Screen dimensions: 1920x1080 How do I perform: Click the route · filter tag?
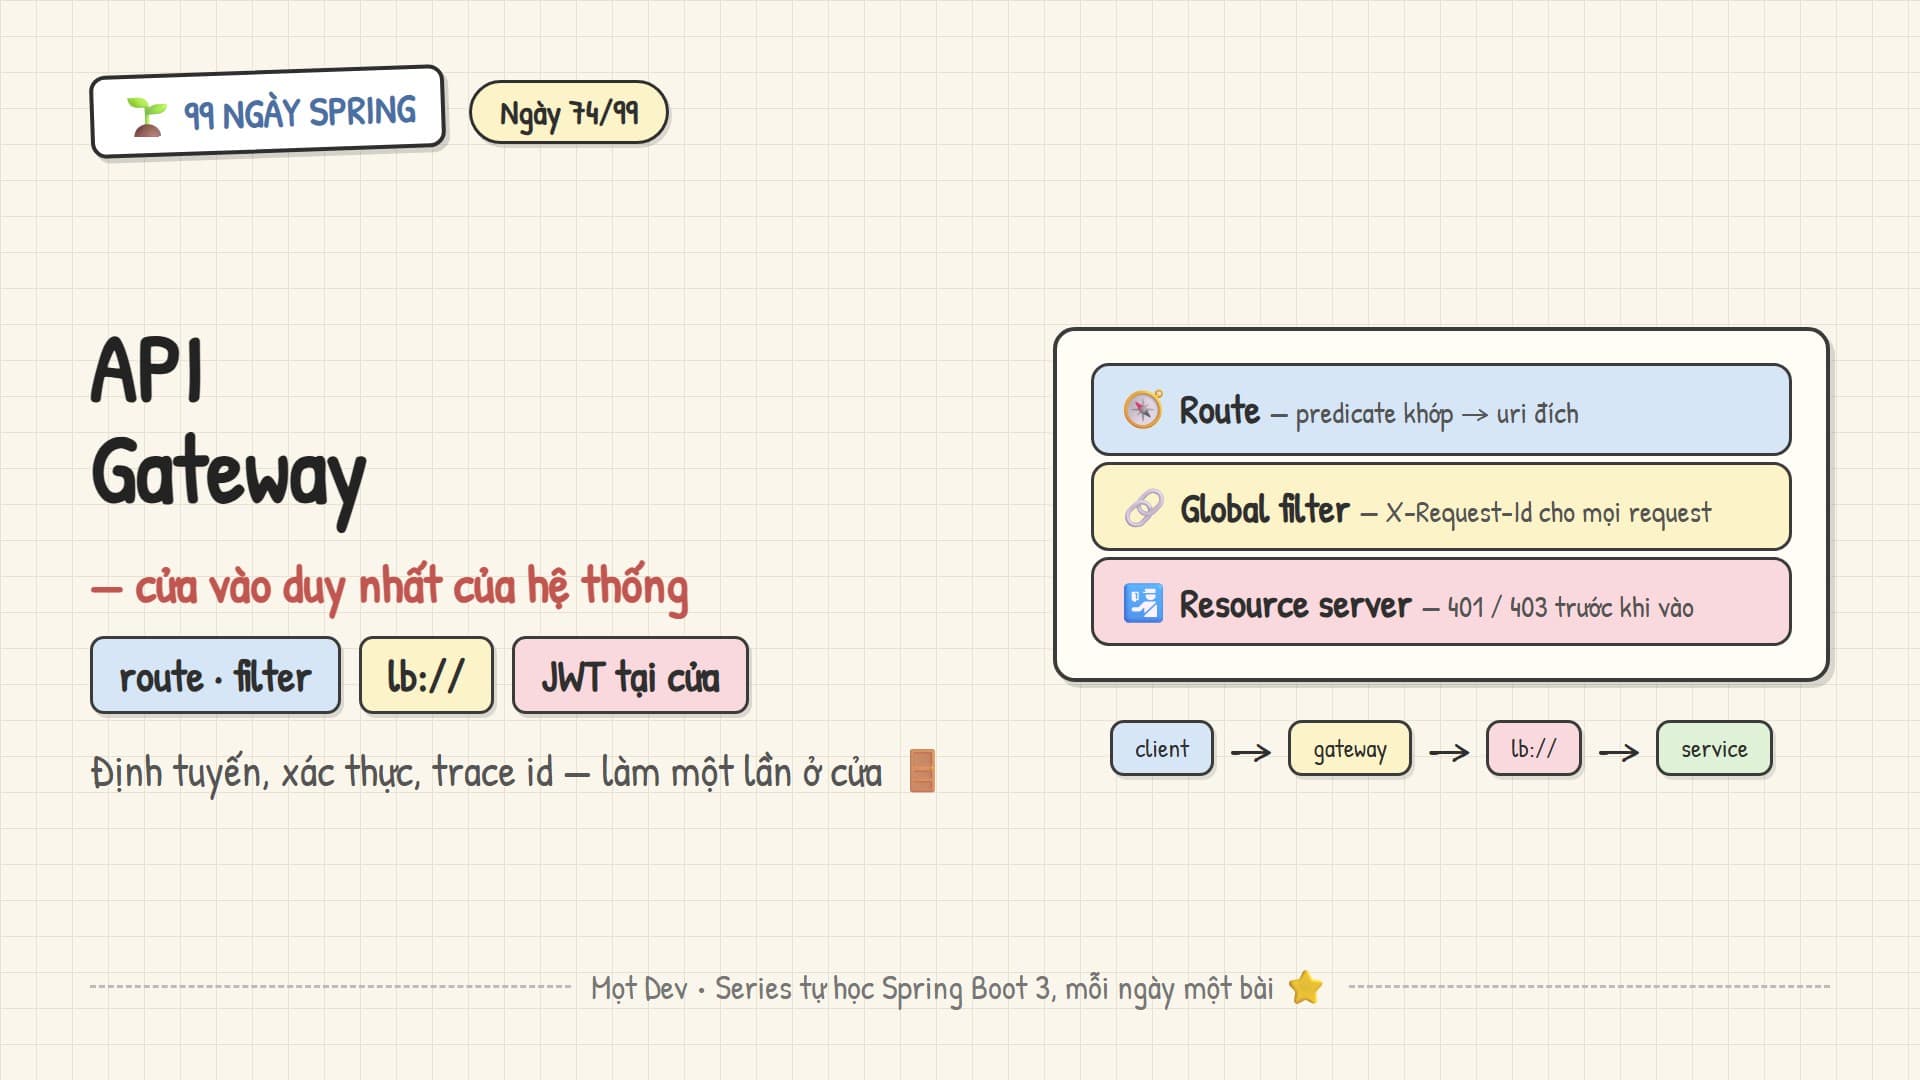pyautogui.click(x=215, y=676)
